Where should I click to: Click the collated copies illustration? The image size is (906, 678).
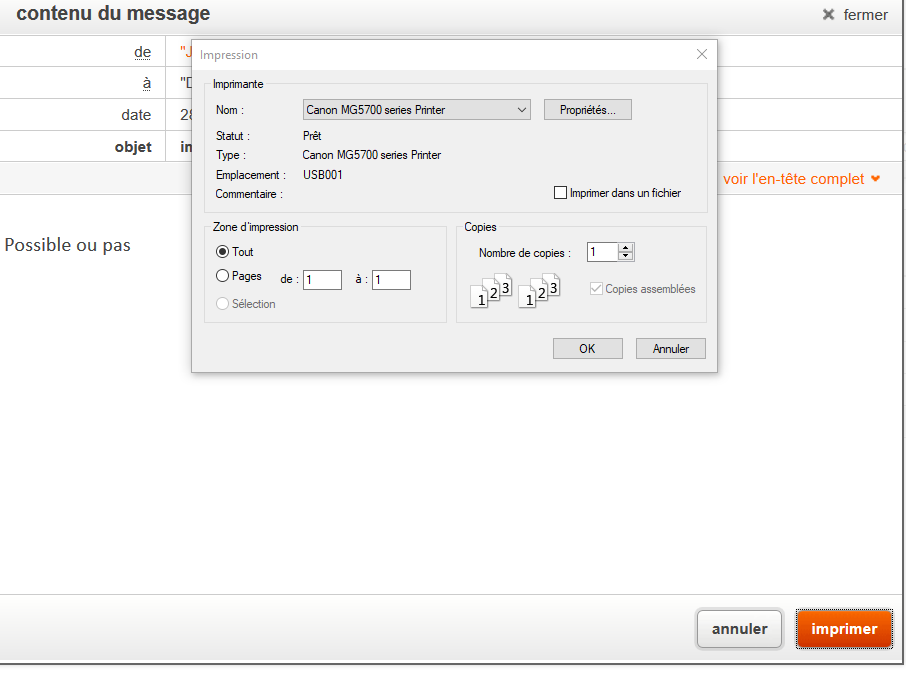[515, 291]
